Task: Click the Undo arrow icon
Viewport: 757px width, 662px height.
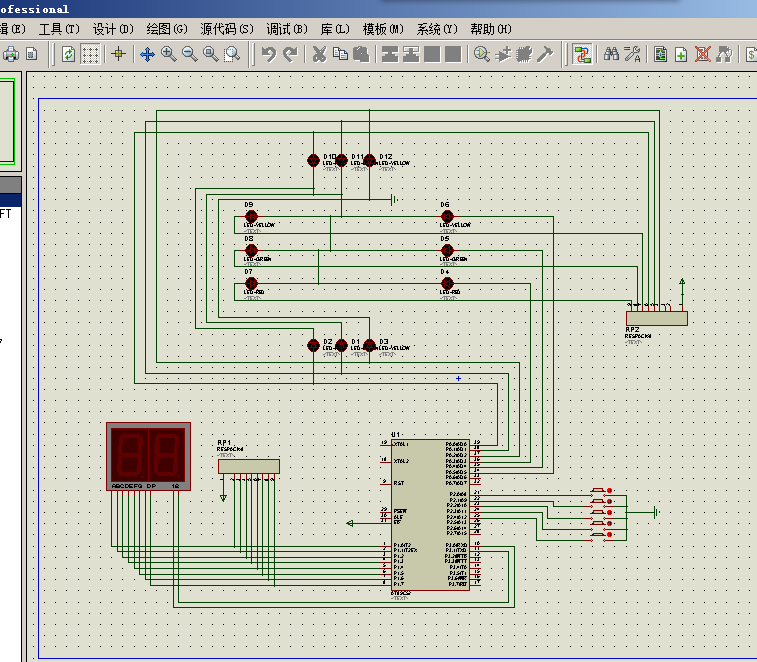Action: pyautogui.click(x=269, y=54)
